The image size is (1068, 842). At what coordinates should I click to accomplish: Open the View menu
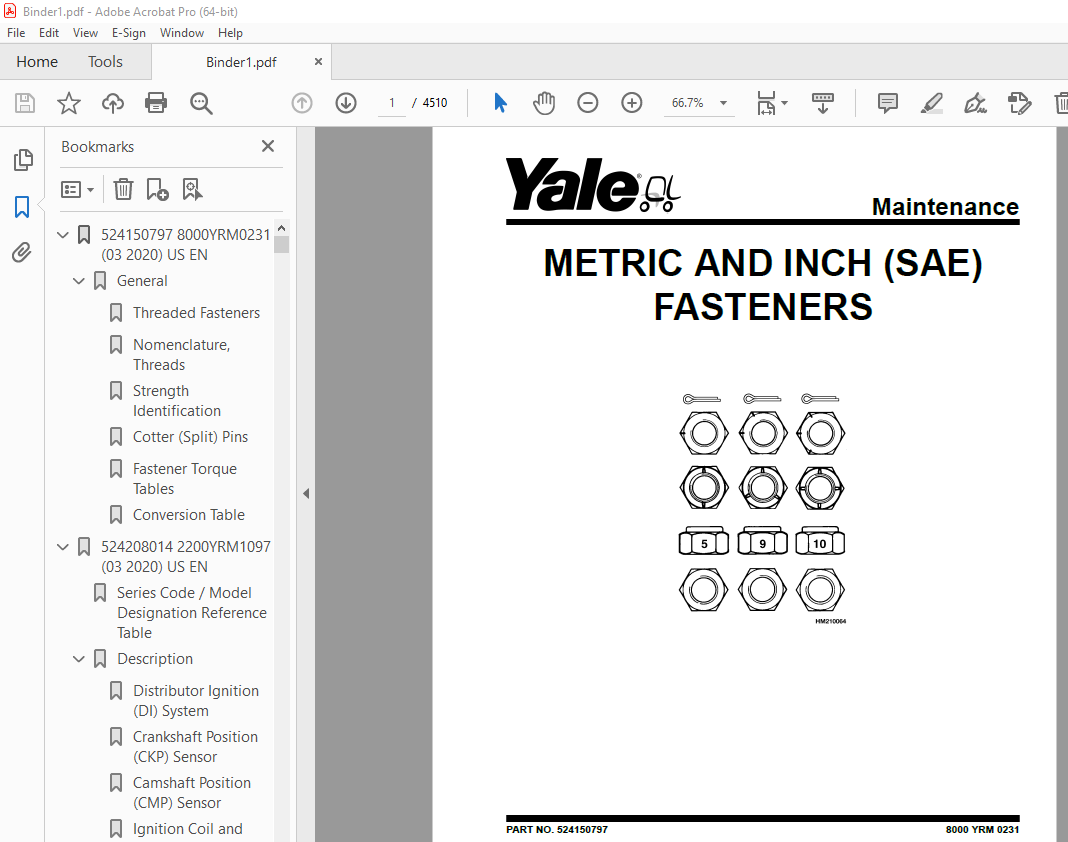(x=85, y=33)
